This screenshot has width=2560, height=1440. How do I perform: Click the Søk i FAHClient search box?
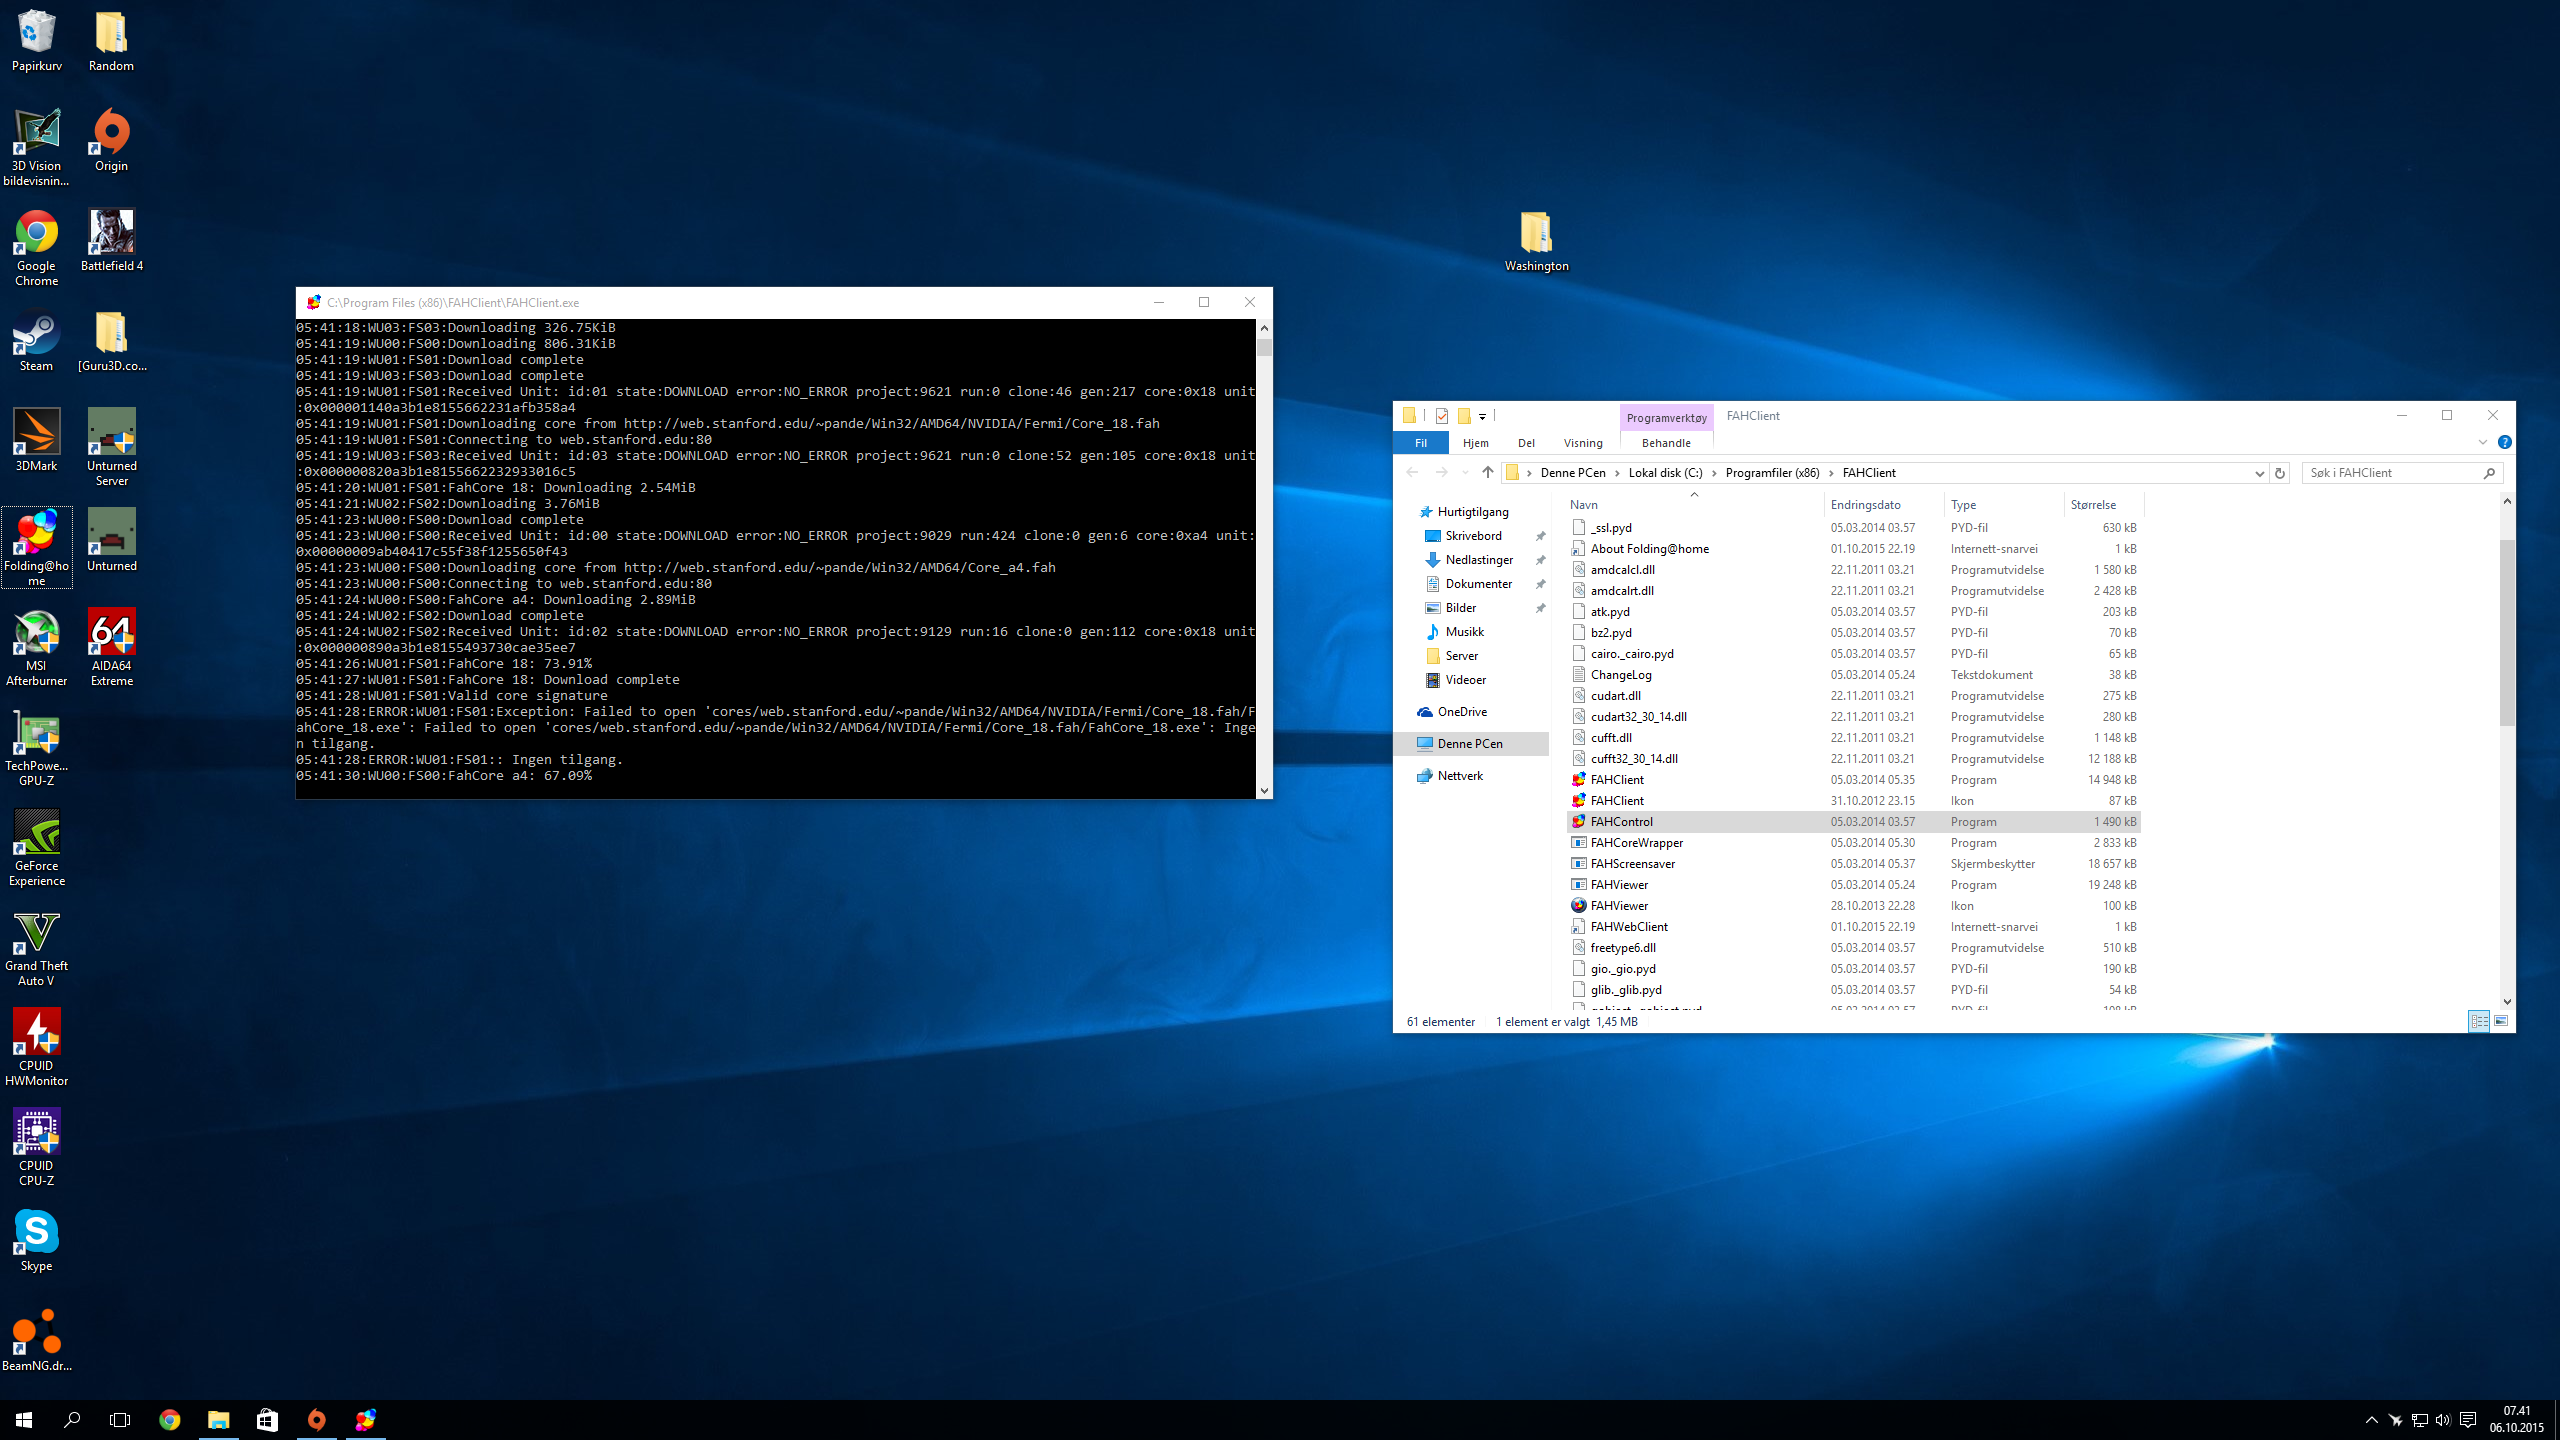[x=2400, y=473]
